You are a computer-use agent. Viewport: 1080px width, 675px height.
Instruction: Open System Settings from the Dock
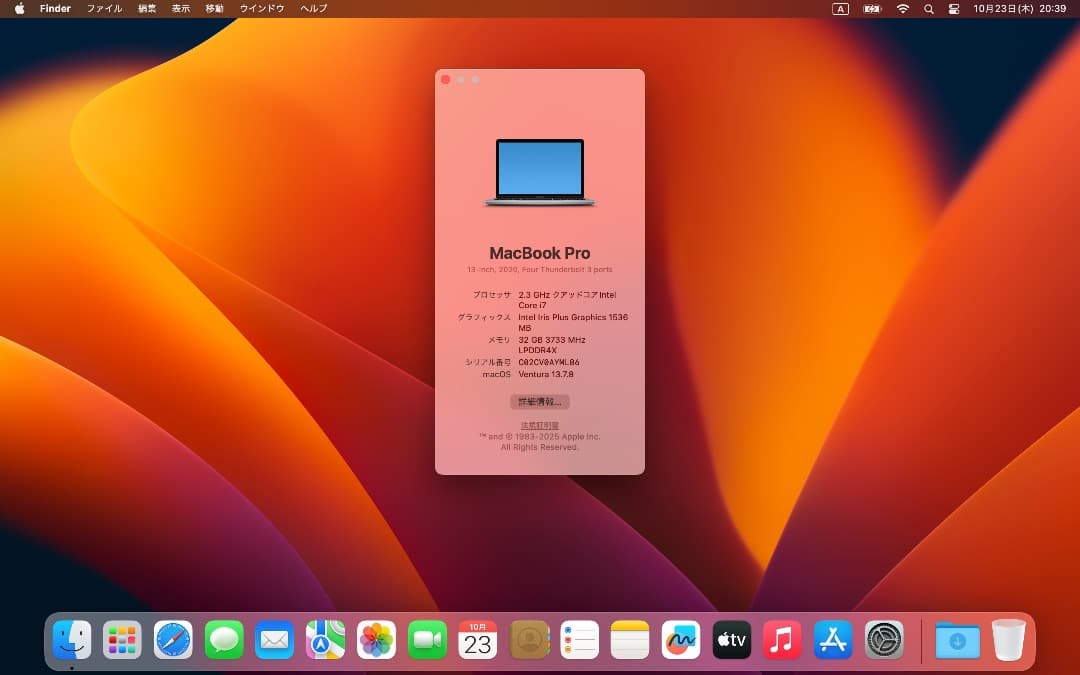tap(883, 639)
